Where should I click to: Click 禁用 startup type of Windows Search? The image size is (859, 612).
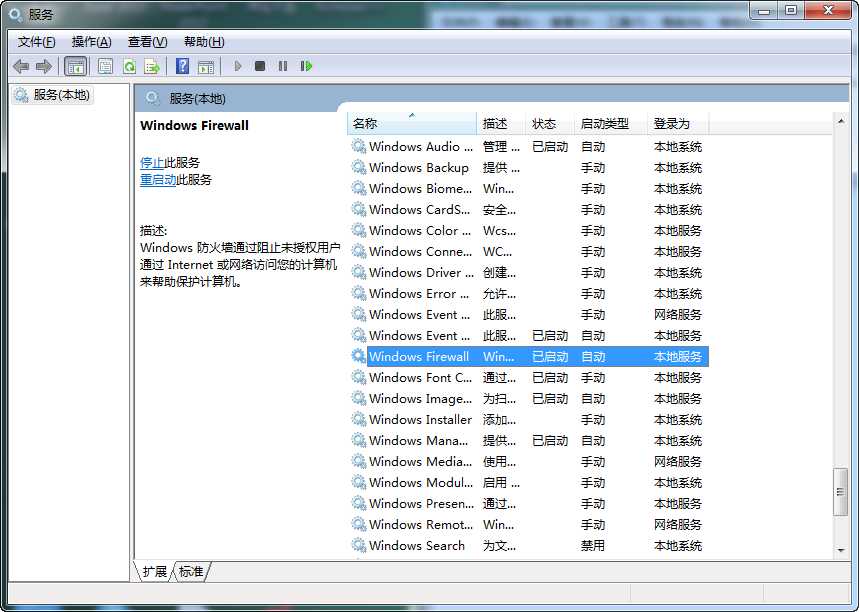tap(593, 546)
